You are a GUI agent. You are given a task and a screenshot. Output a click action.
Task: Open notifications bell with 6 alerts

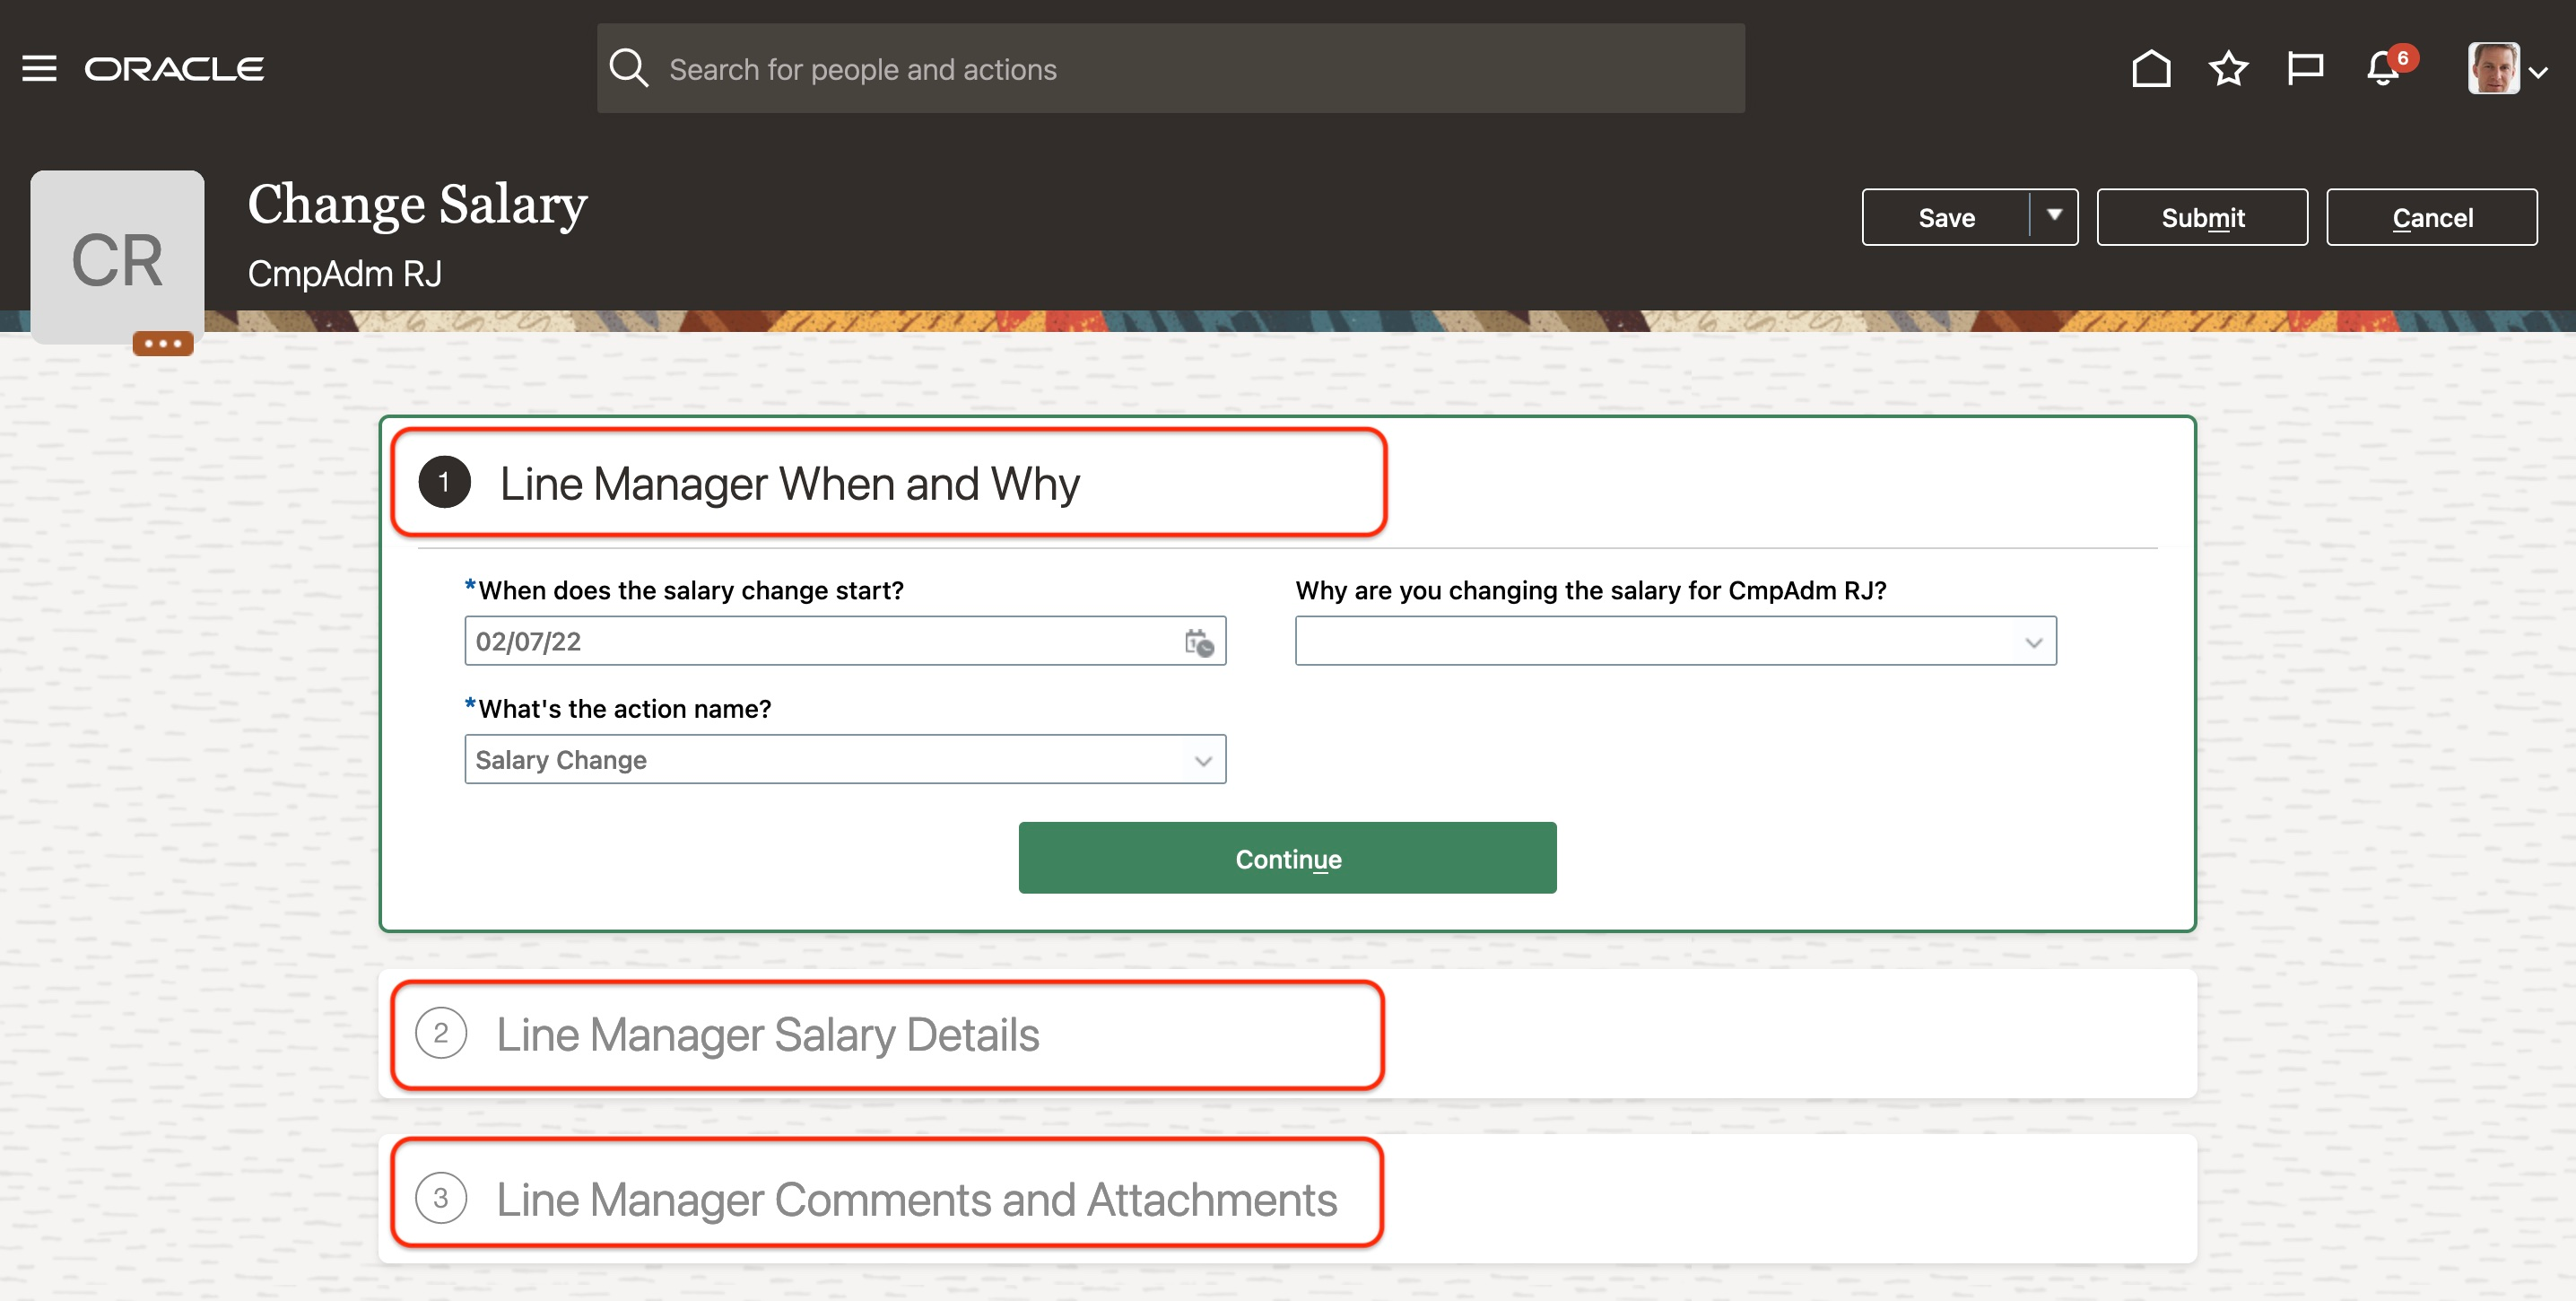2383,69
